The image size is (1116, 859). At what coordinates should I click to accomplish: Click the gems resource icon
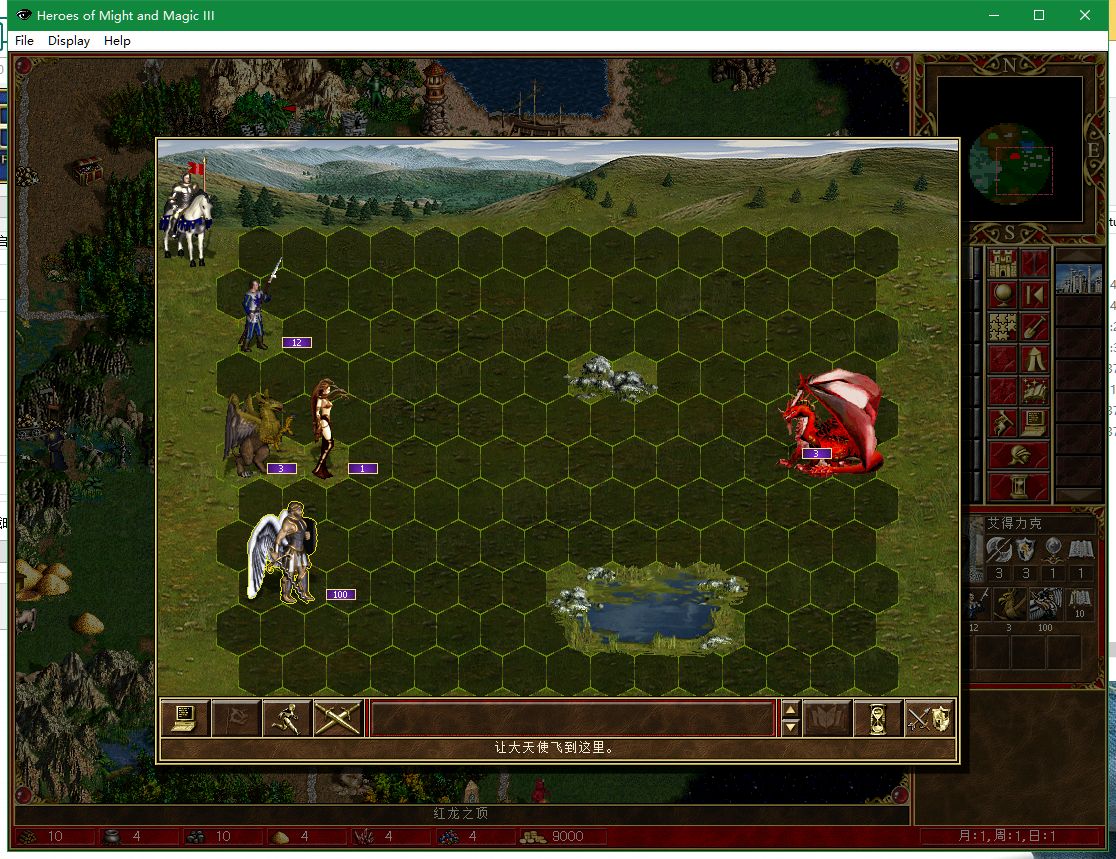coord(449,836)
